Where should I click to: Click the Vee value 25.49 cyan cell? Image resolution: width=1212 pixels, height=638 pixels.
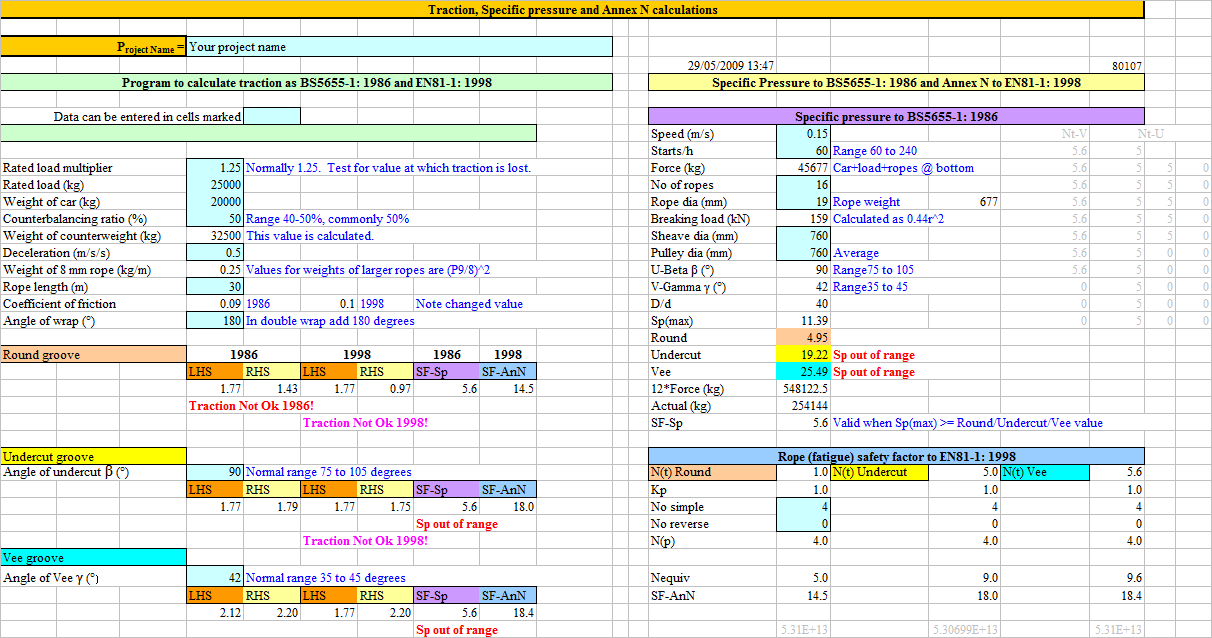(x=803, y=372)
